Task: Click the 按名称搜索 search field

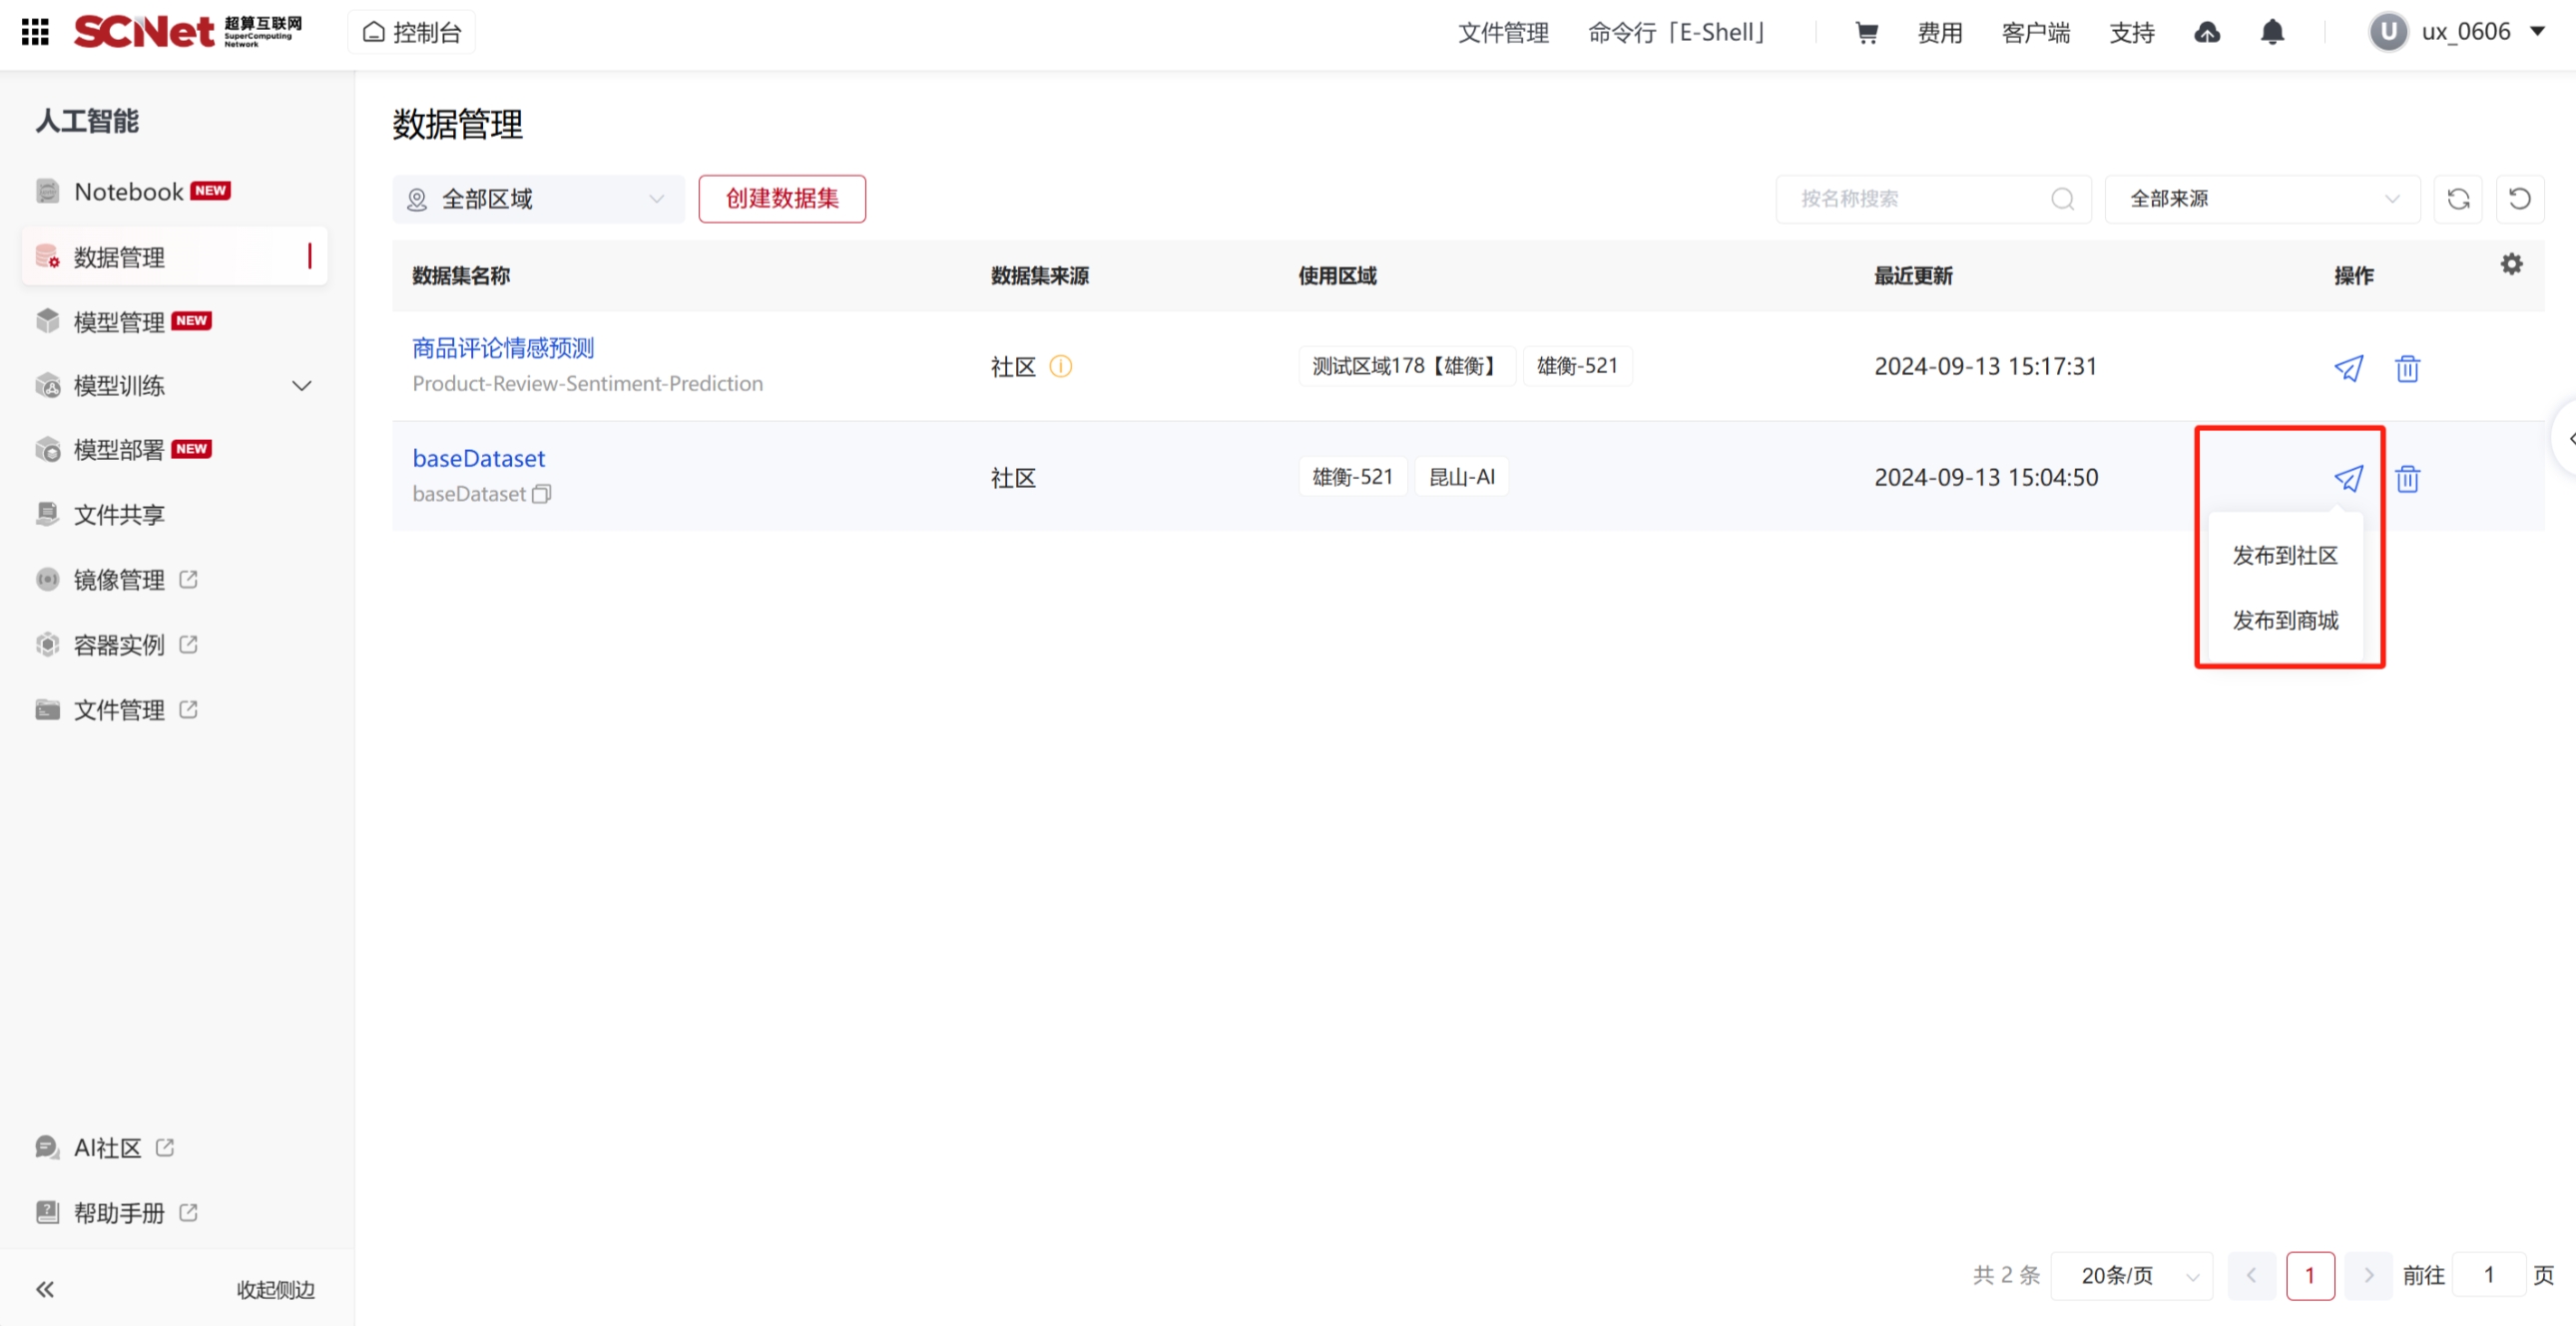Action: [x=1920, y=199]
